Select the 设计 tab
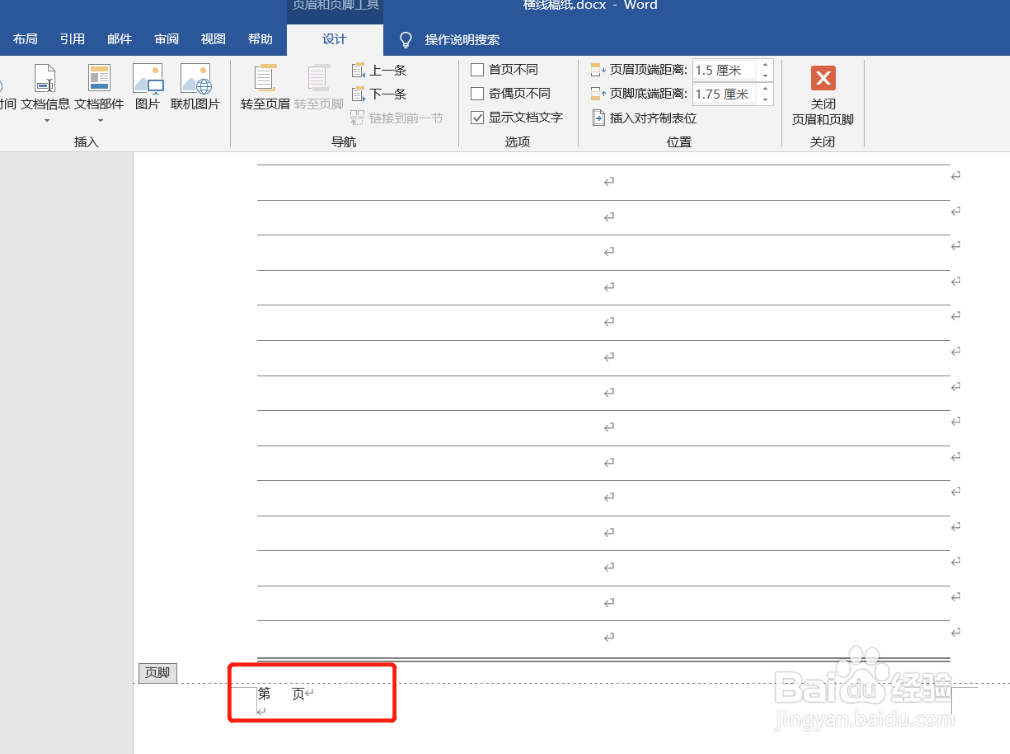The height and width of the screenshot is (754, 1010). click(x=334, y=39)
